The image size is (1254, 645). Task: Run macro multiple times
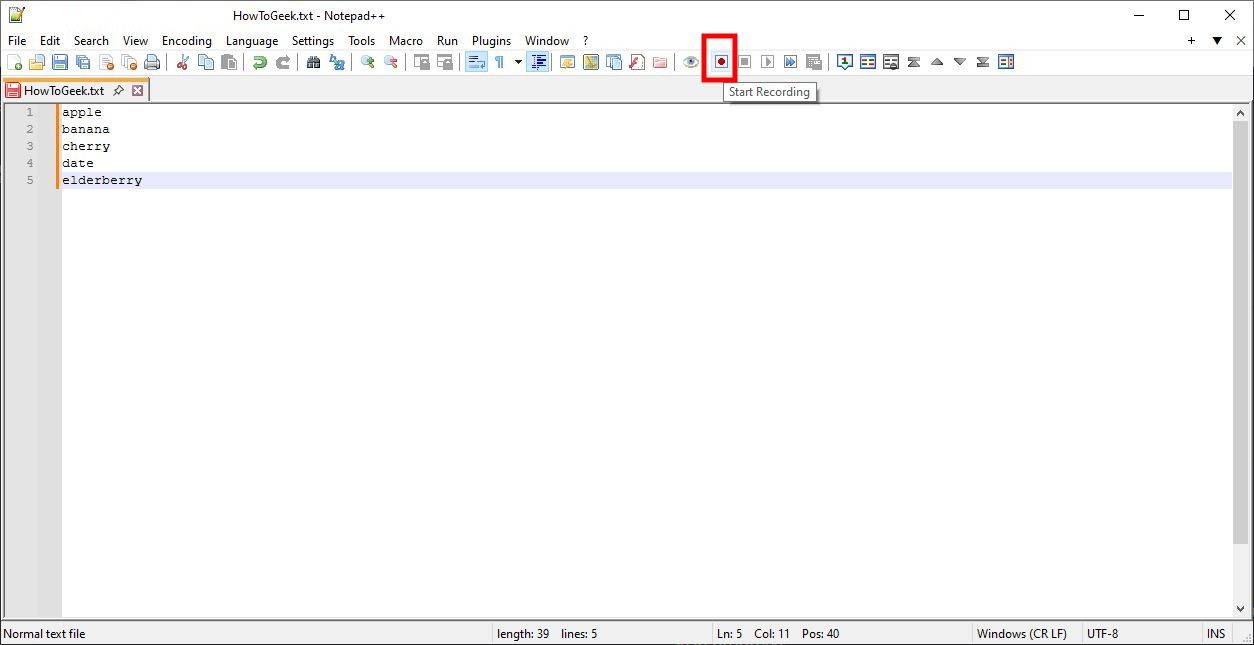(x=790, y=61)
